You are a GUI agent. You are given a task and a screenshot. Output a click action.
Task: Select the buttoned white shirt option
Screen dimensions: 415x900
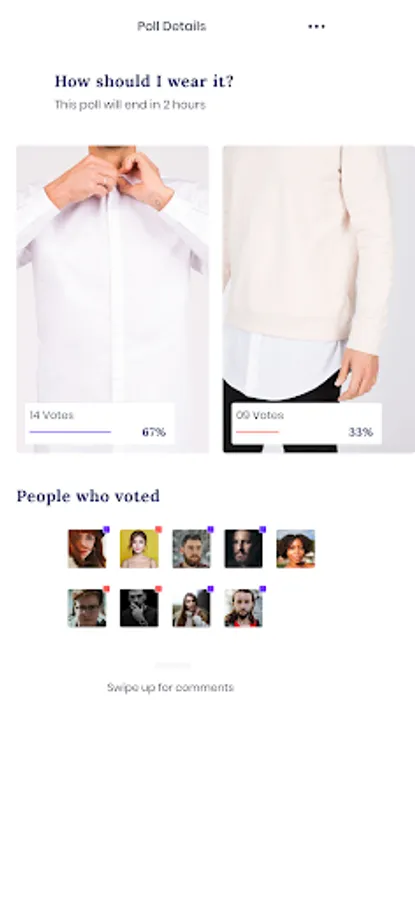tap(113, 299)
